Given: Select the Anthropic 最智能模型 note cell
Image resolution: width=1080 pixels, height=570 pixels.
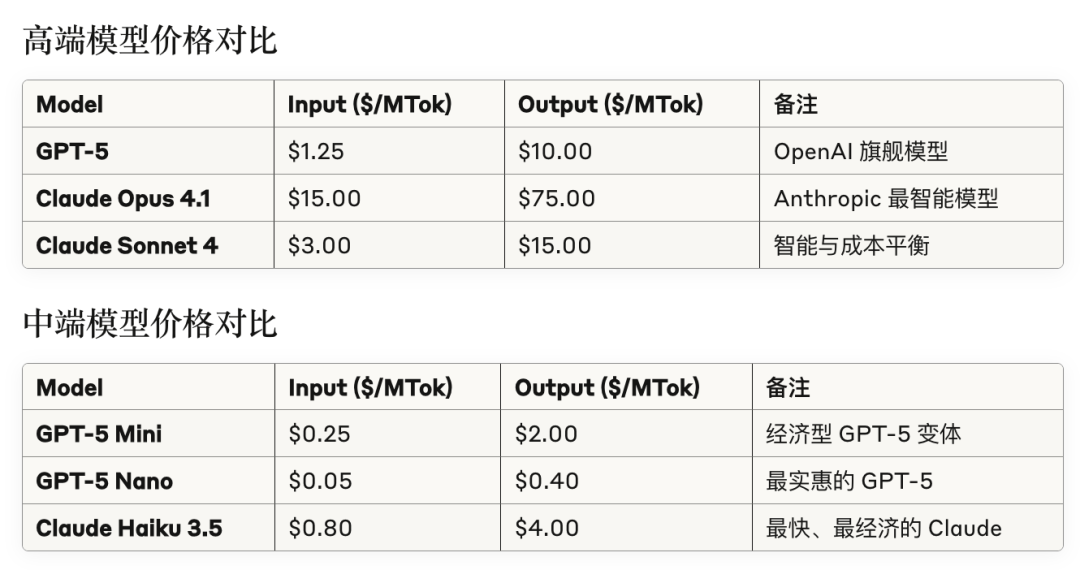Looking at the screenshot, I should click(886, 198).
